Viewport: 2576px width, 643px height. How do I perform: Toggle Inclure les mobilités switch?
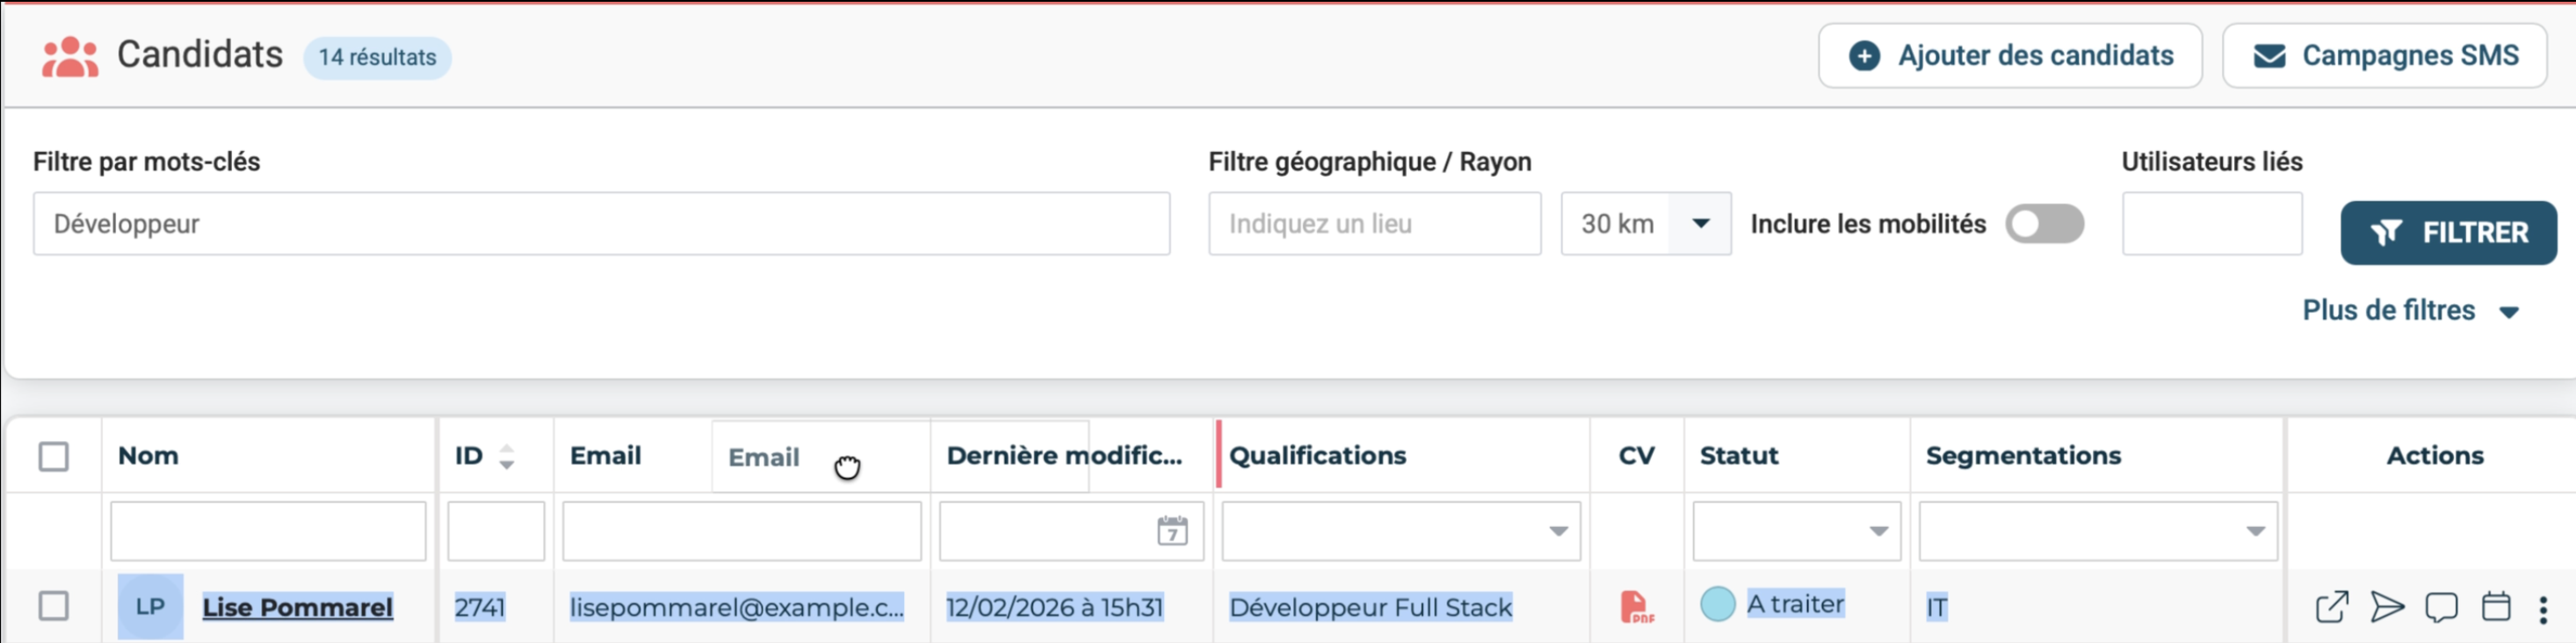2043,224
